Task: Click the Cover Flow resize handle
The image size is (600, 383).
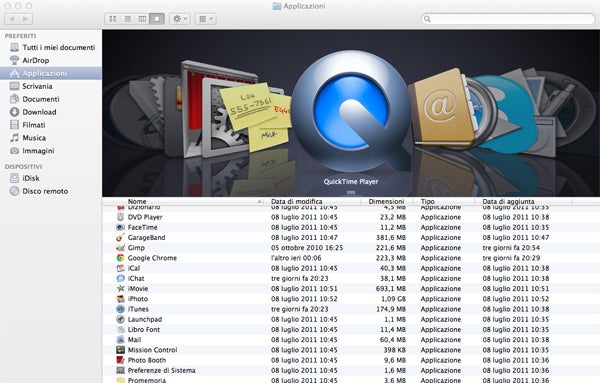Action: pos(351,192)
